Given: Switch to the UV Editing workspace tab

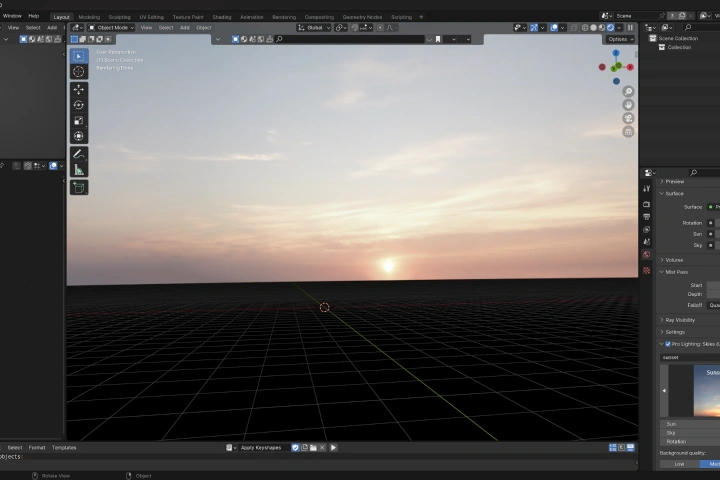Looking at the screenshot, I should [152, 17].
